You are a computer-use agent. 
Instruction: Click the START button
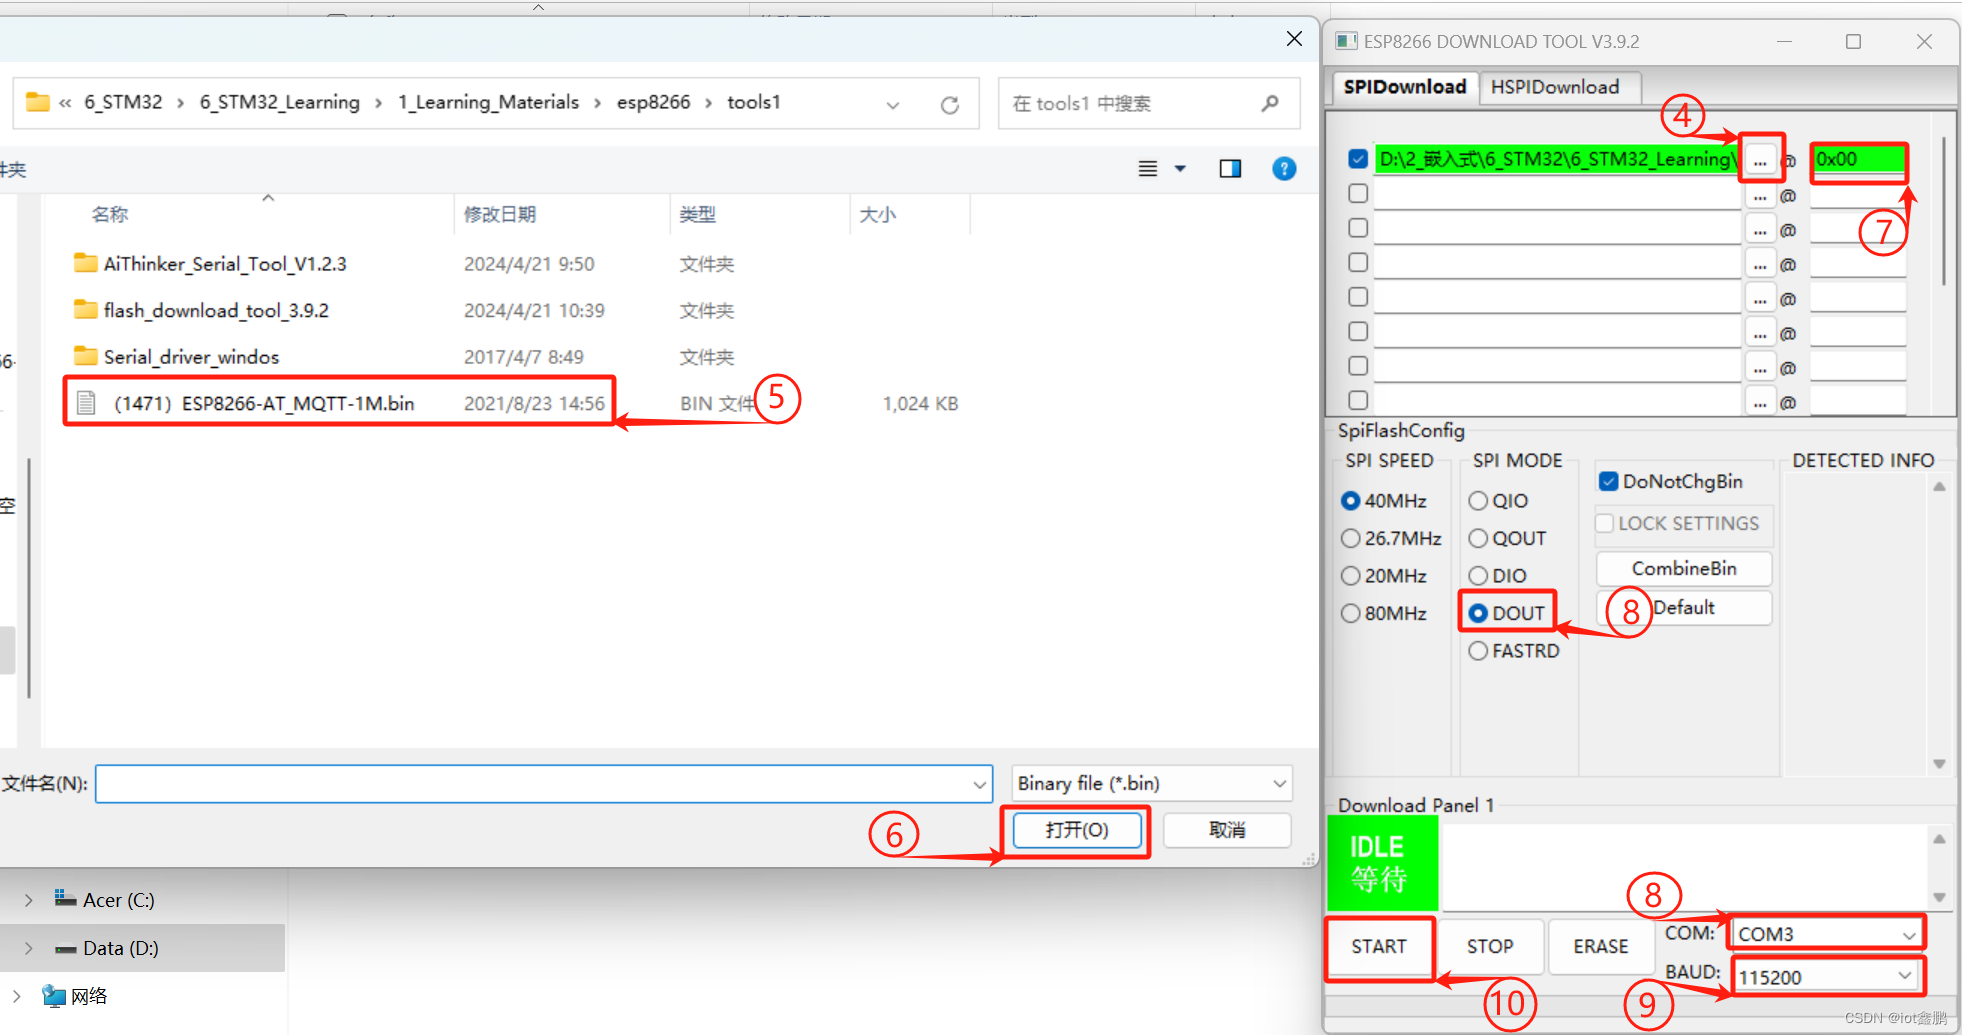click(1379, 946)
